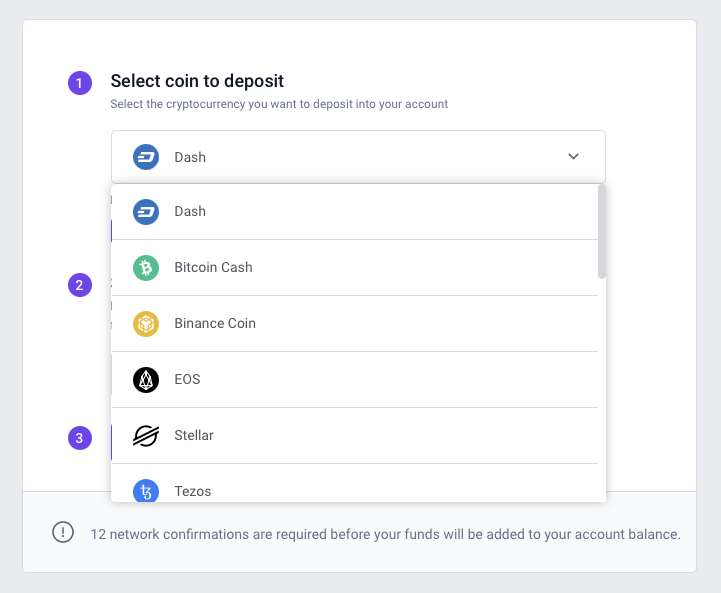This screenshot has height=593, width=721.
Task: Click the Binance Coin yellow icon
Action: tap(146, 323)
